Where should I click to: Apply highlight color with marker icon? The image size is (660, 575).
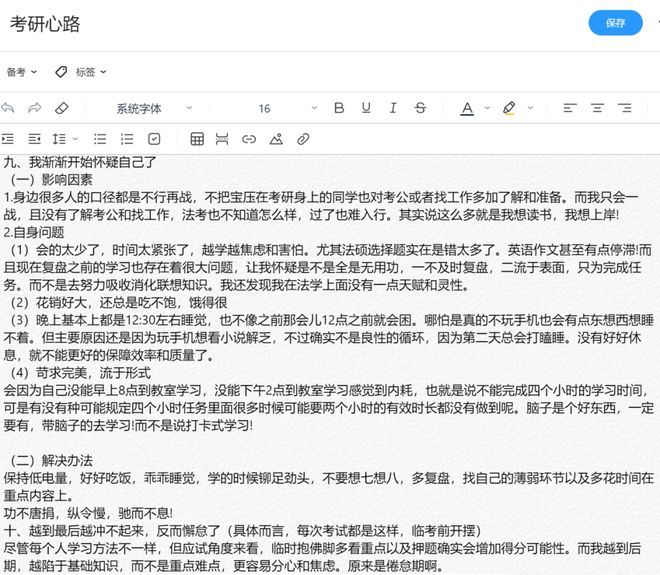click(509, 108)
